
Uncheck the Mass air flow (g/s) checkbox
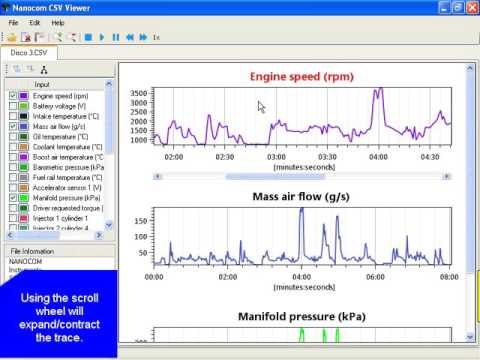(13, 127)
